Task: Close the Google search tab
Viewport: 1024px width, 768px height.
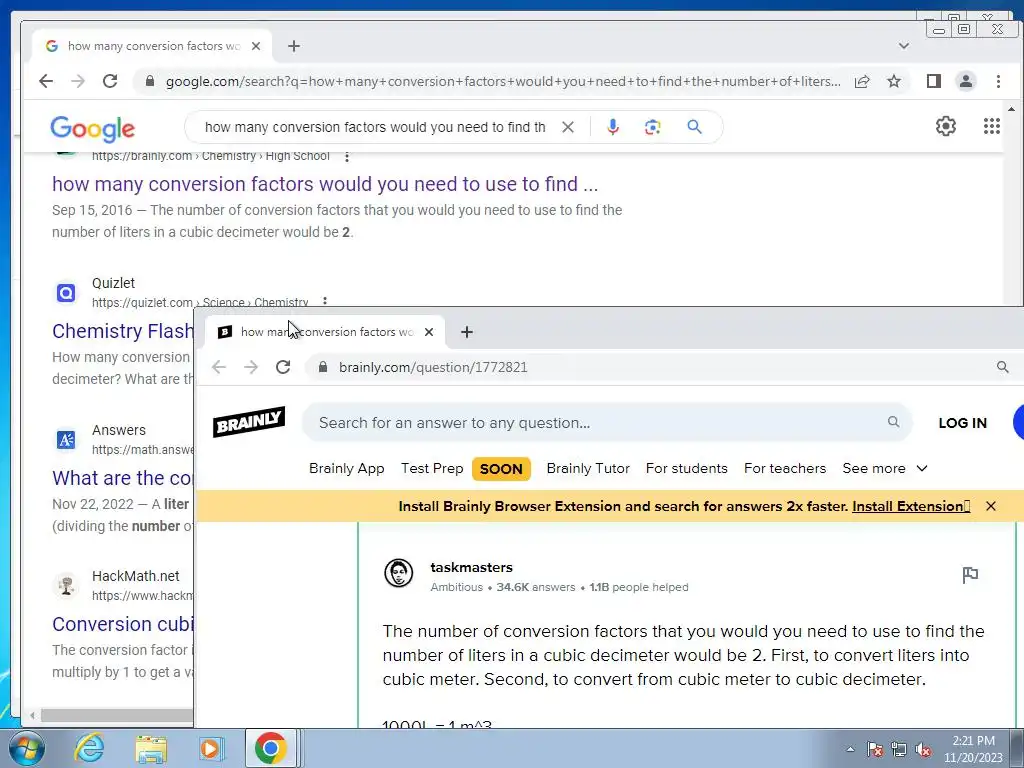Action: [x=256, y=46]
